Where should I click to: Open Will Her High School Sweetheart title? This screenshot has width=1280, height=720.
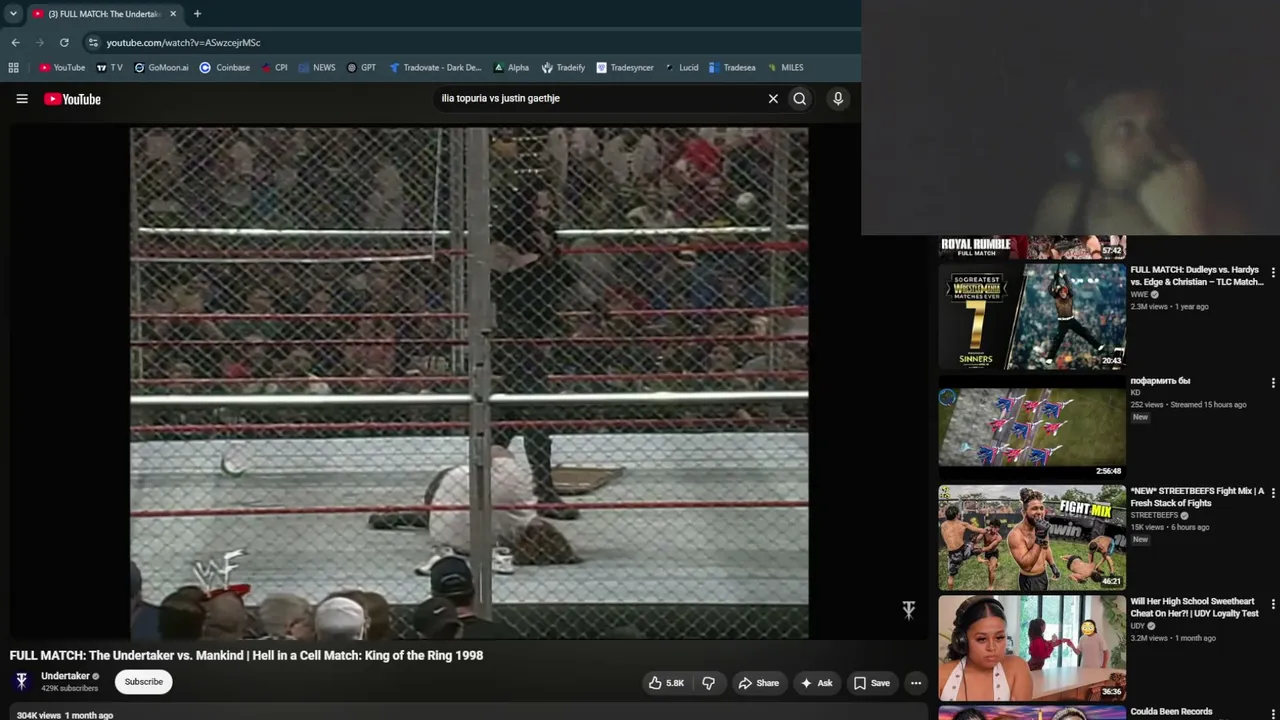point(1194,607)
